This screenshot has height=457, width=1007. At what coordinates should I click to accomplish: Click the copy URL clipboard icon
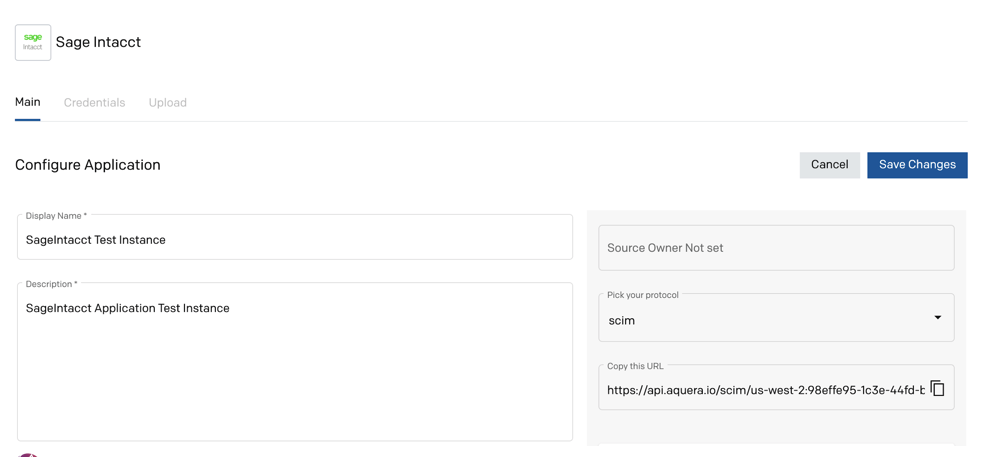click(x=937, y=389)
